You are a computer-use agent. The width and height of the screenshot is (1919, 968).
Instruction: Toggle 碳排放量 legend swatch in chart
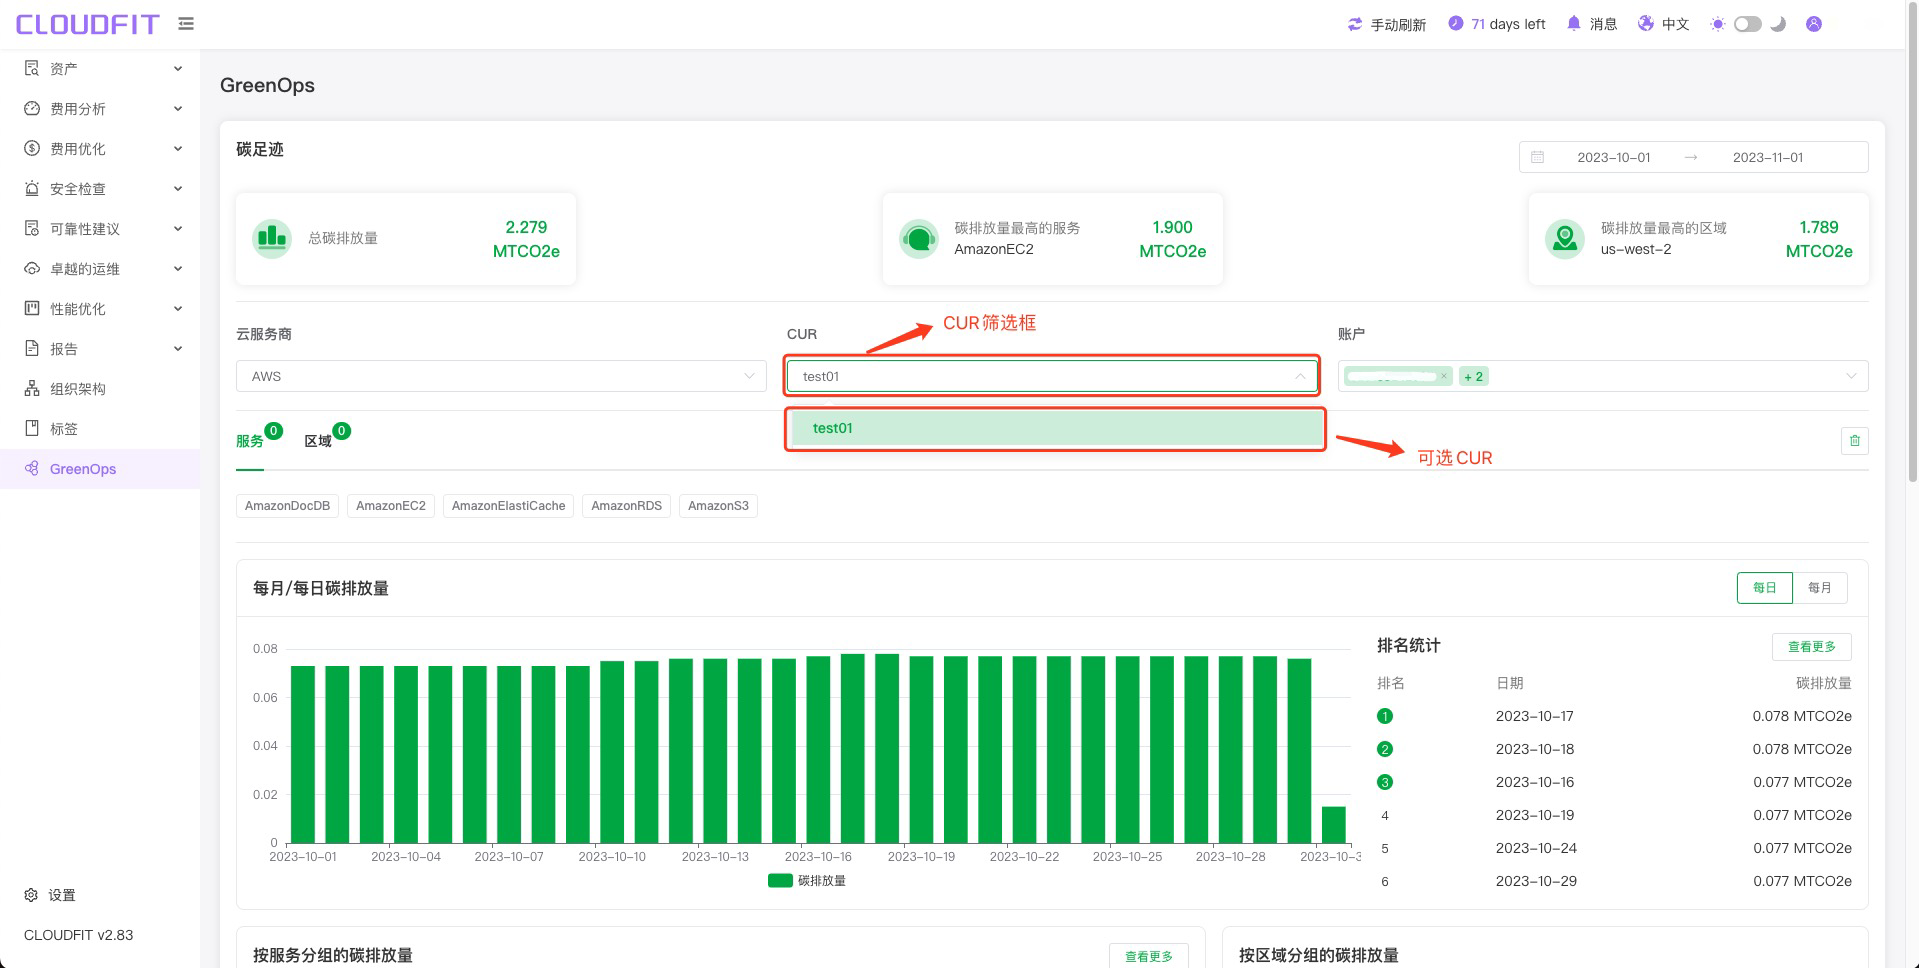click(x=780, y=880)
